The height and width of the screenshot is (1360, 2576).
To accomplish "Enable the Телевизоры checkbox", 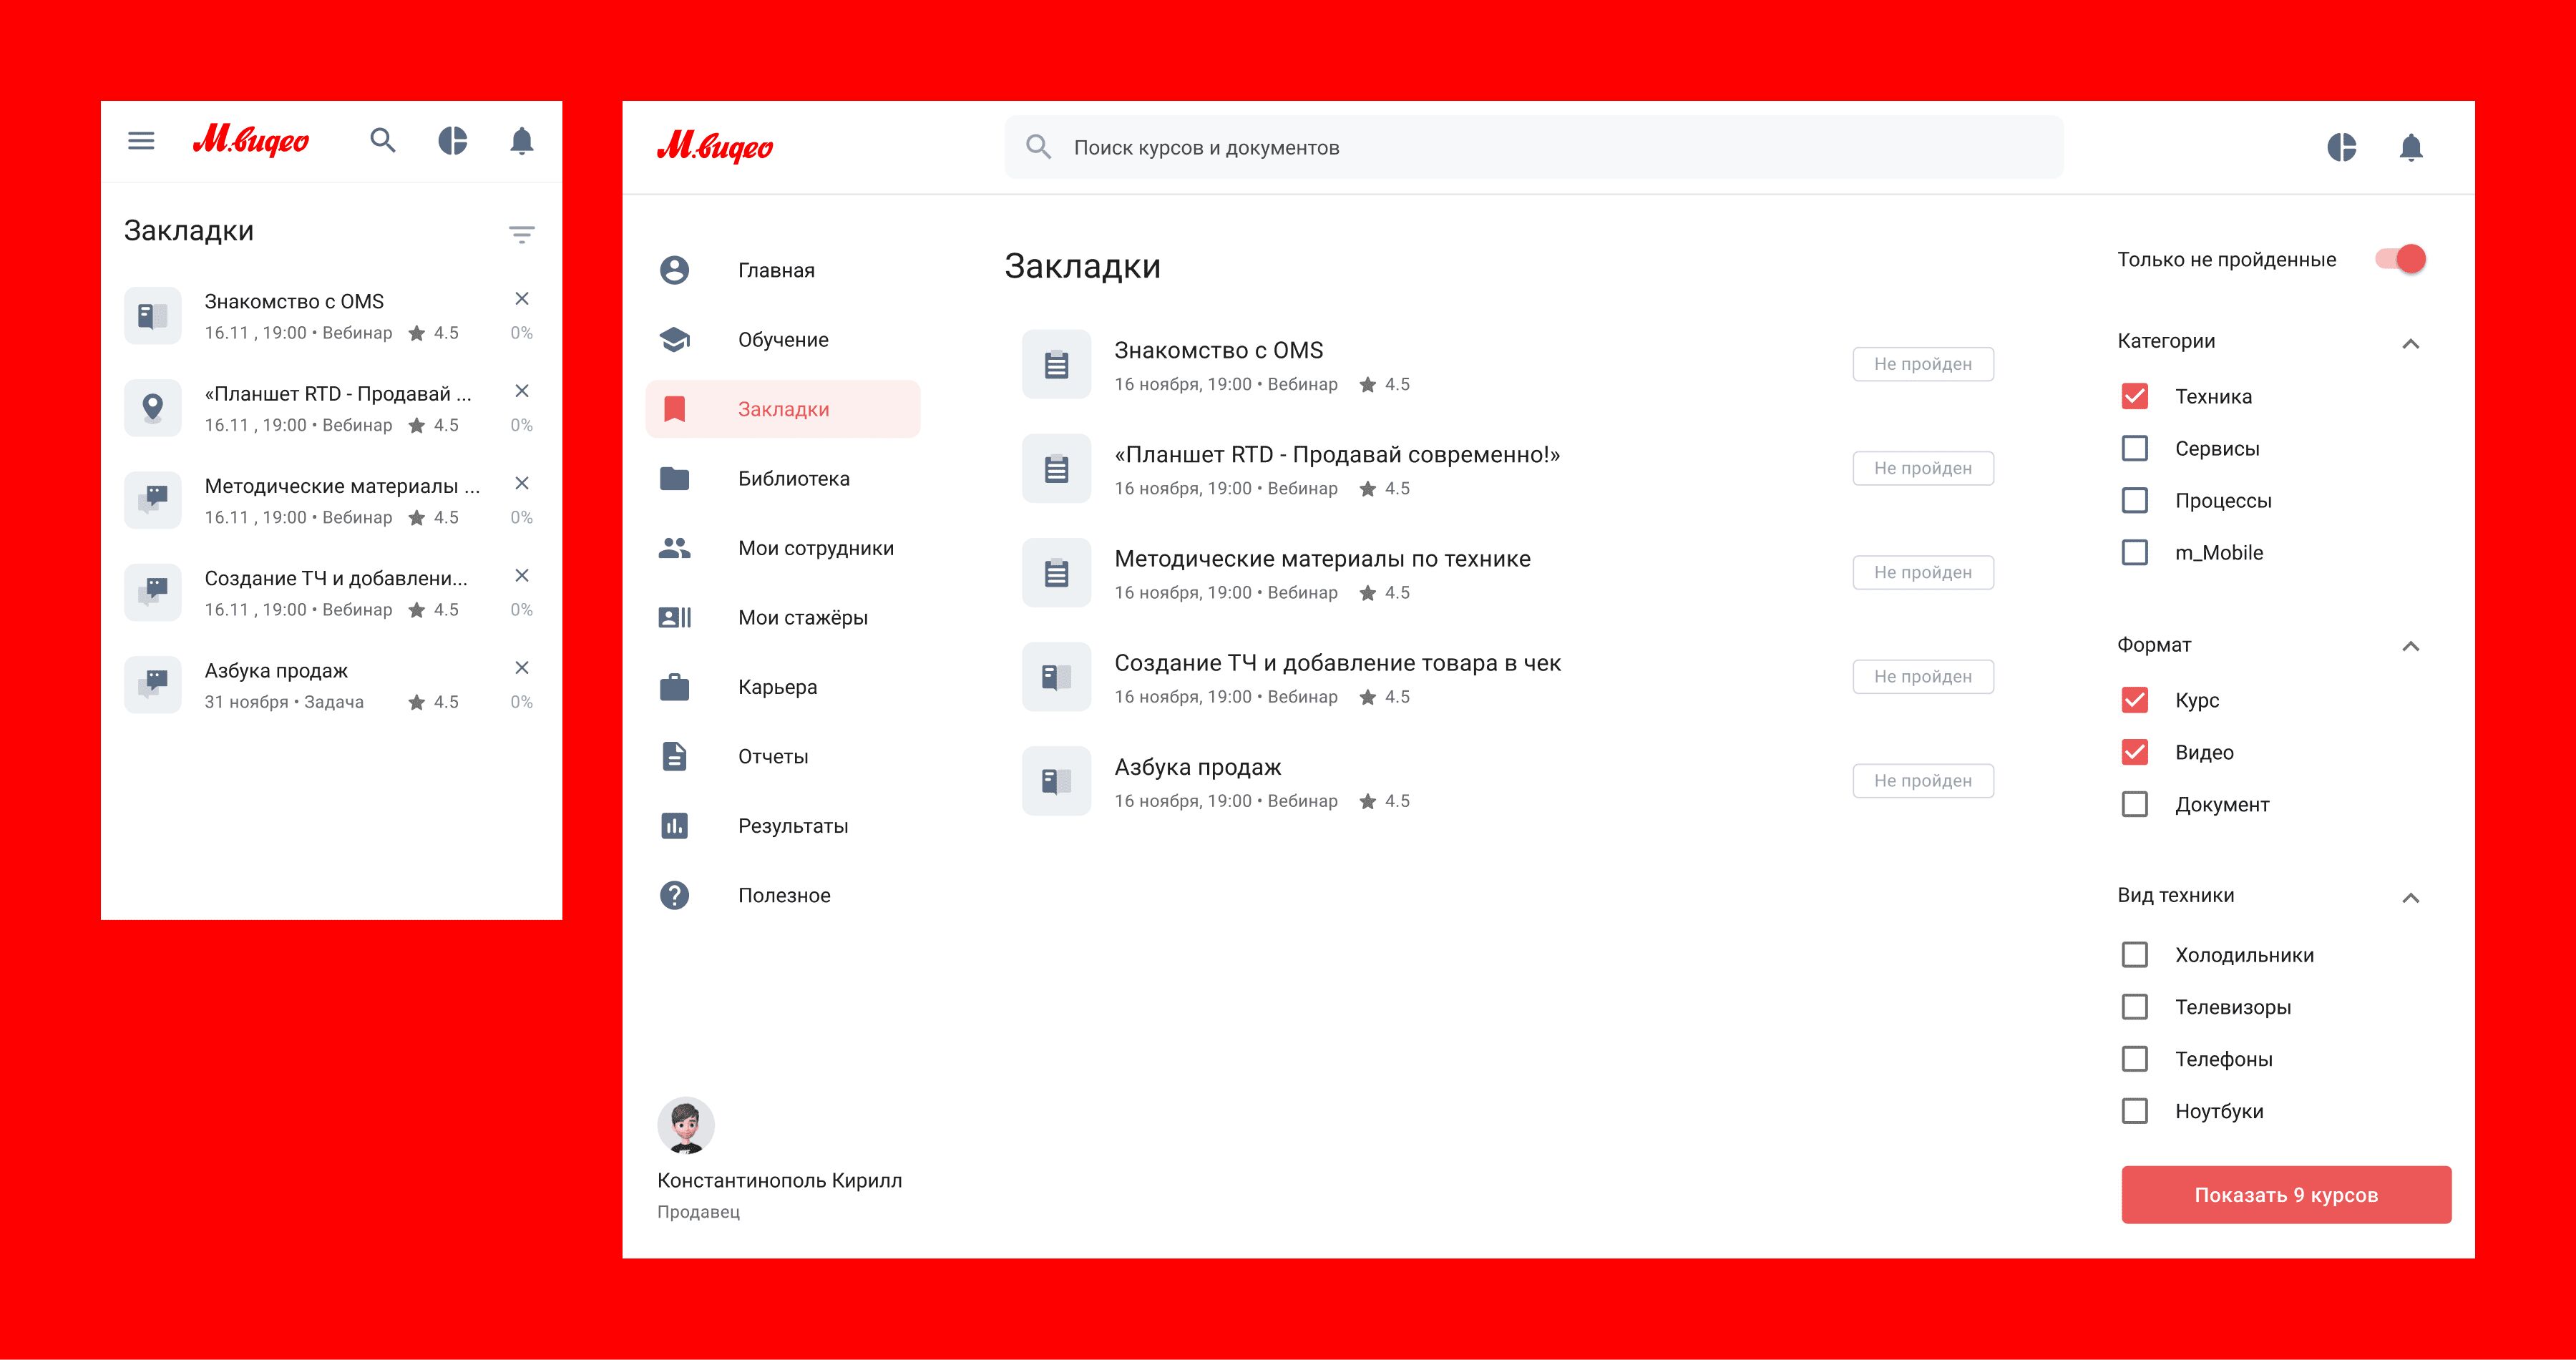I will (x=2134, y=1007).
